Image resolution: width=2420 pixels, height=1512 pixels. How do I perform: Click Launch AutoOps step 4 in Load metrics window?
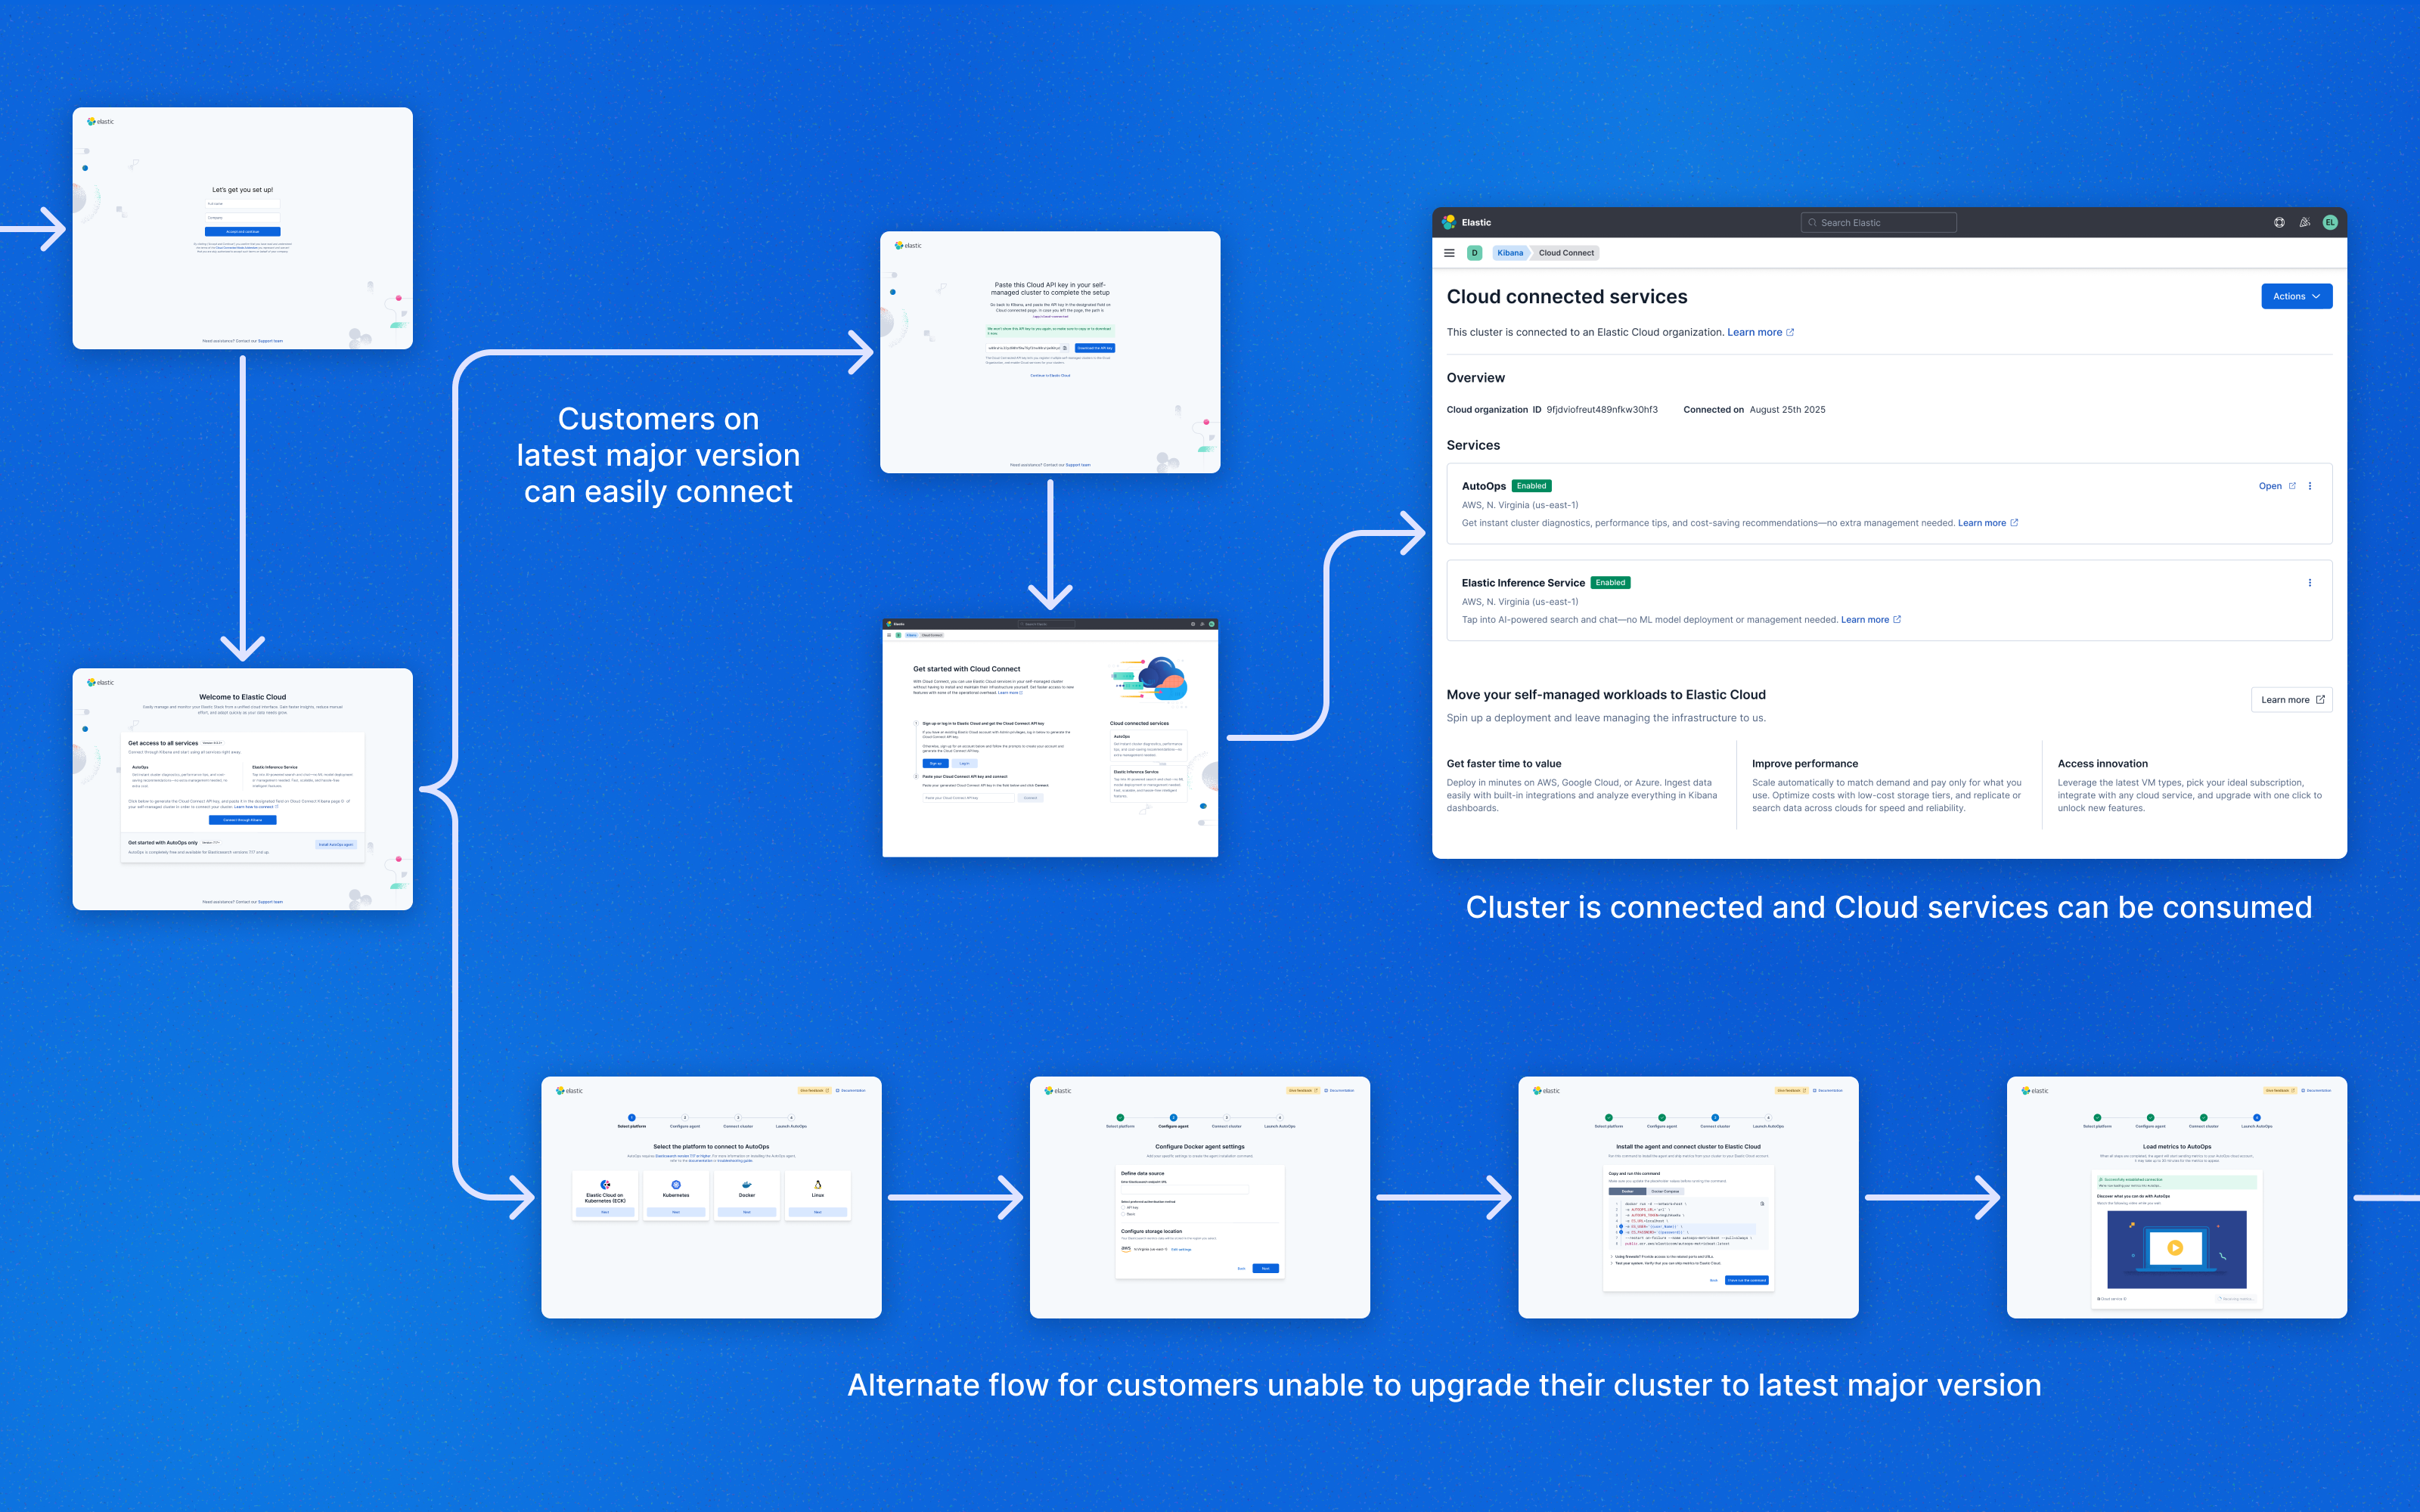click(2257, 1121)
